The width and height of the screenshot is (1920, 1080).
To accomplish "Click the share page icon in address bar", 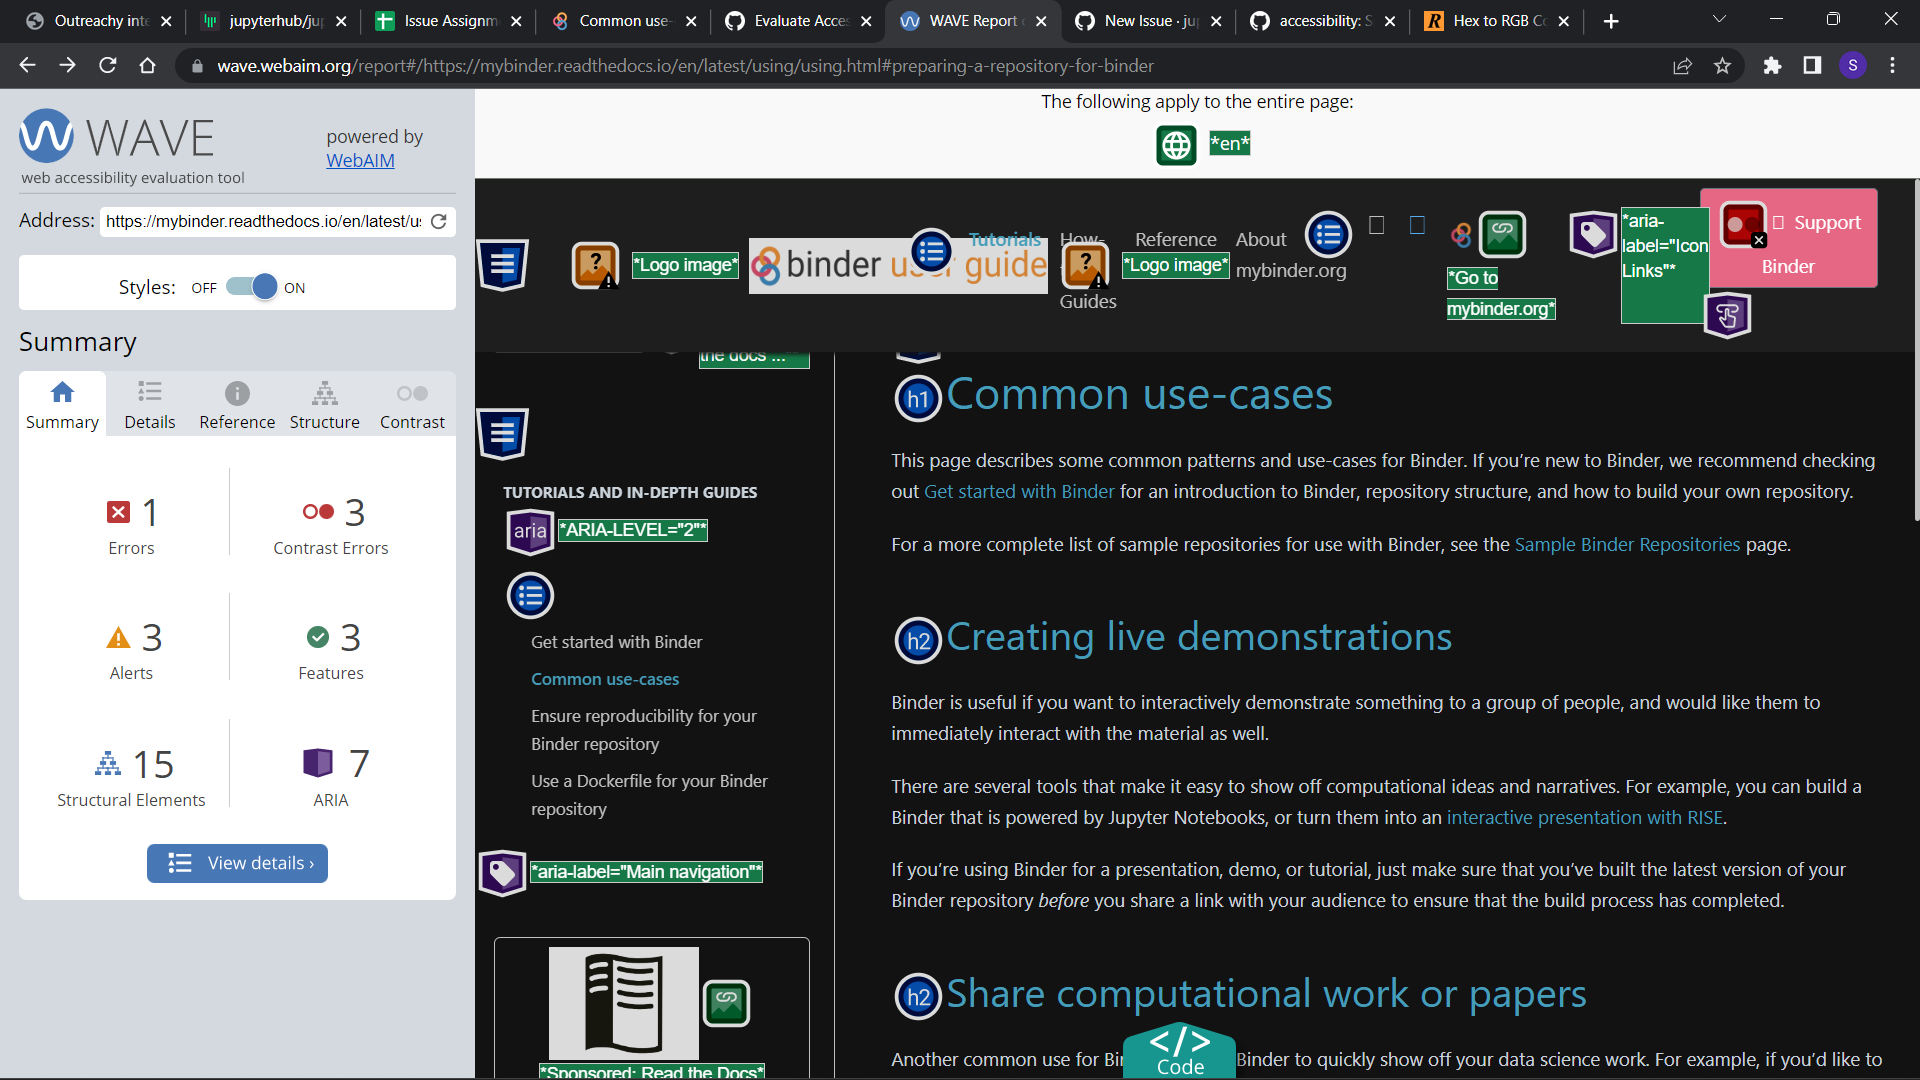I will click(x=1682, y=66).
